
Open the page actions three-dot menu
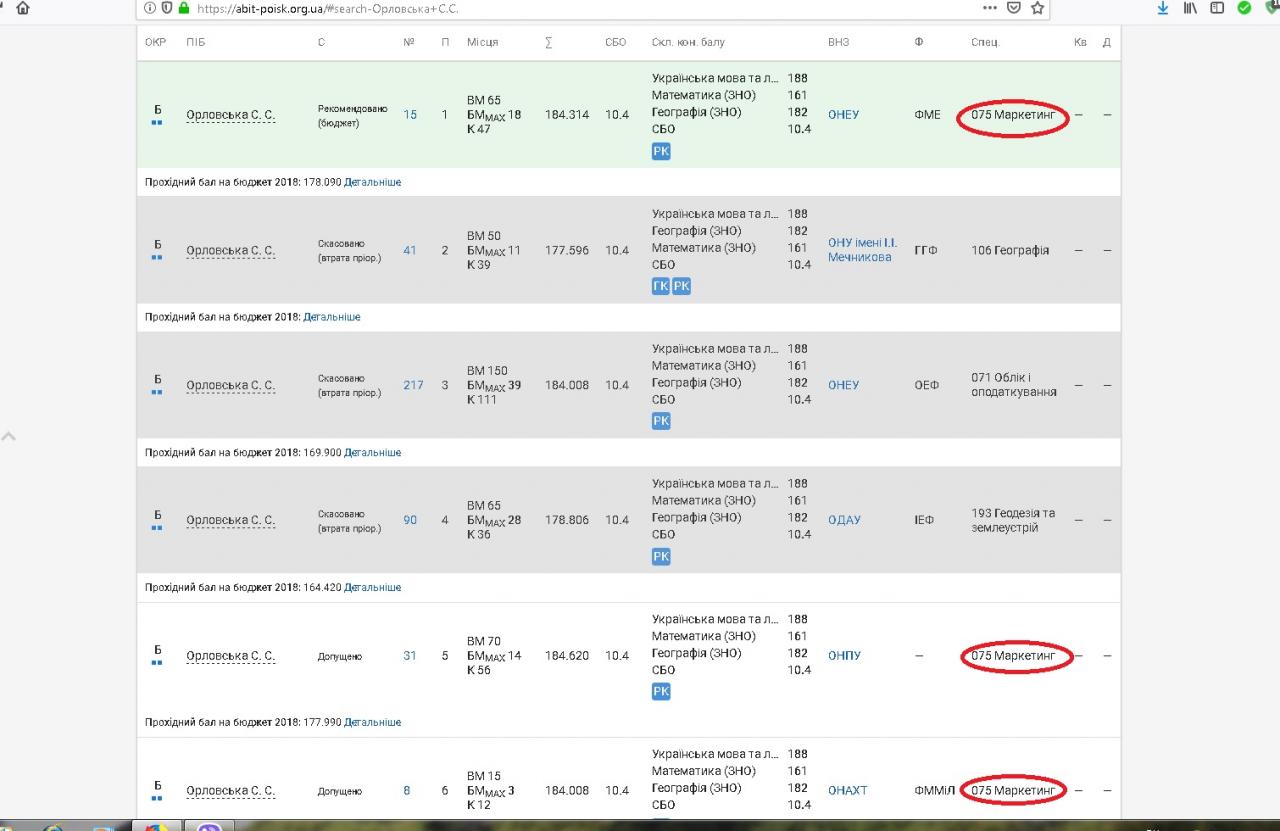pos(990,8)
